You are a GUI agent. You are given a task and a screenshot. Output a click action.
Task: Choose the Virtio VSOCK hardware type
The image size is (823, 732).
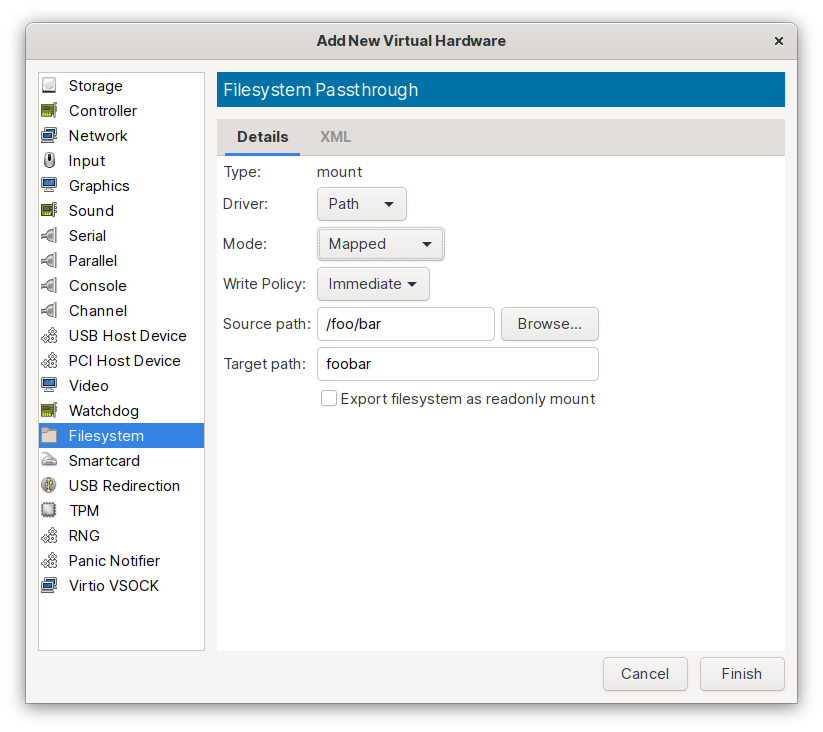click(x=113, y=585)
